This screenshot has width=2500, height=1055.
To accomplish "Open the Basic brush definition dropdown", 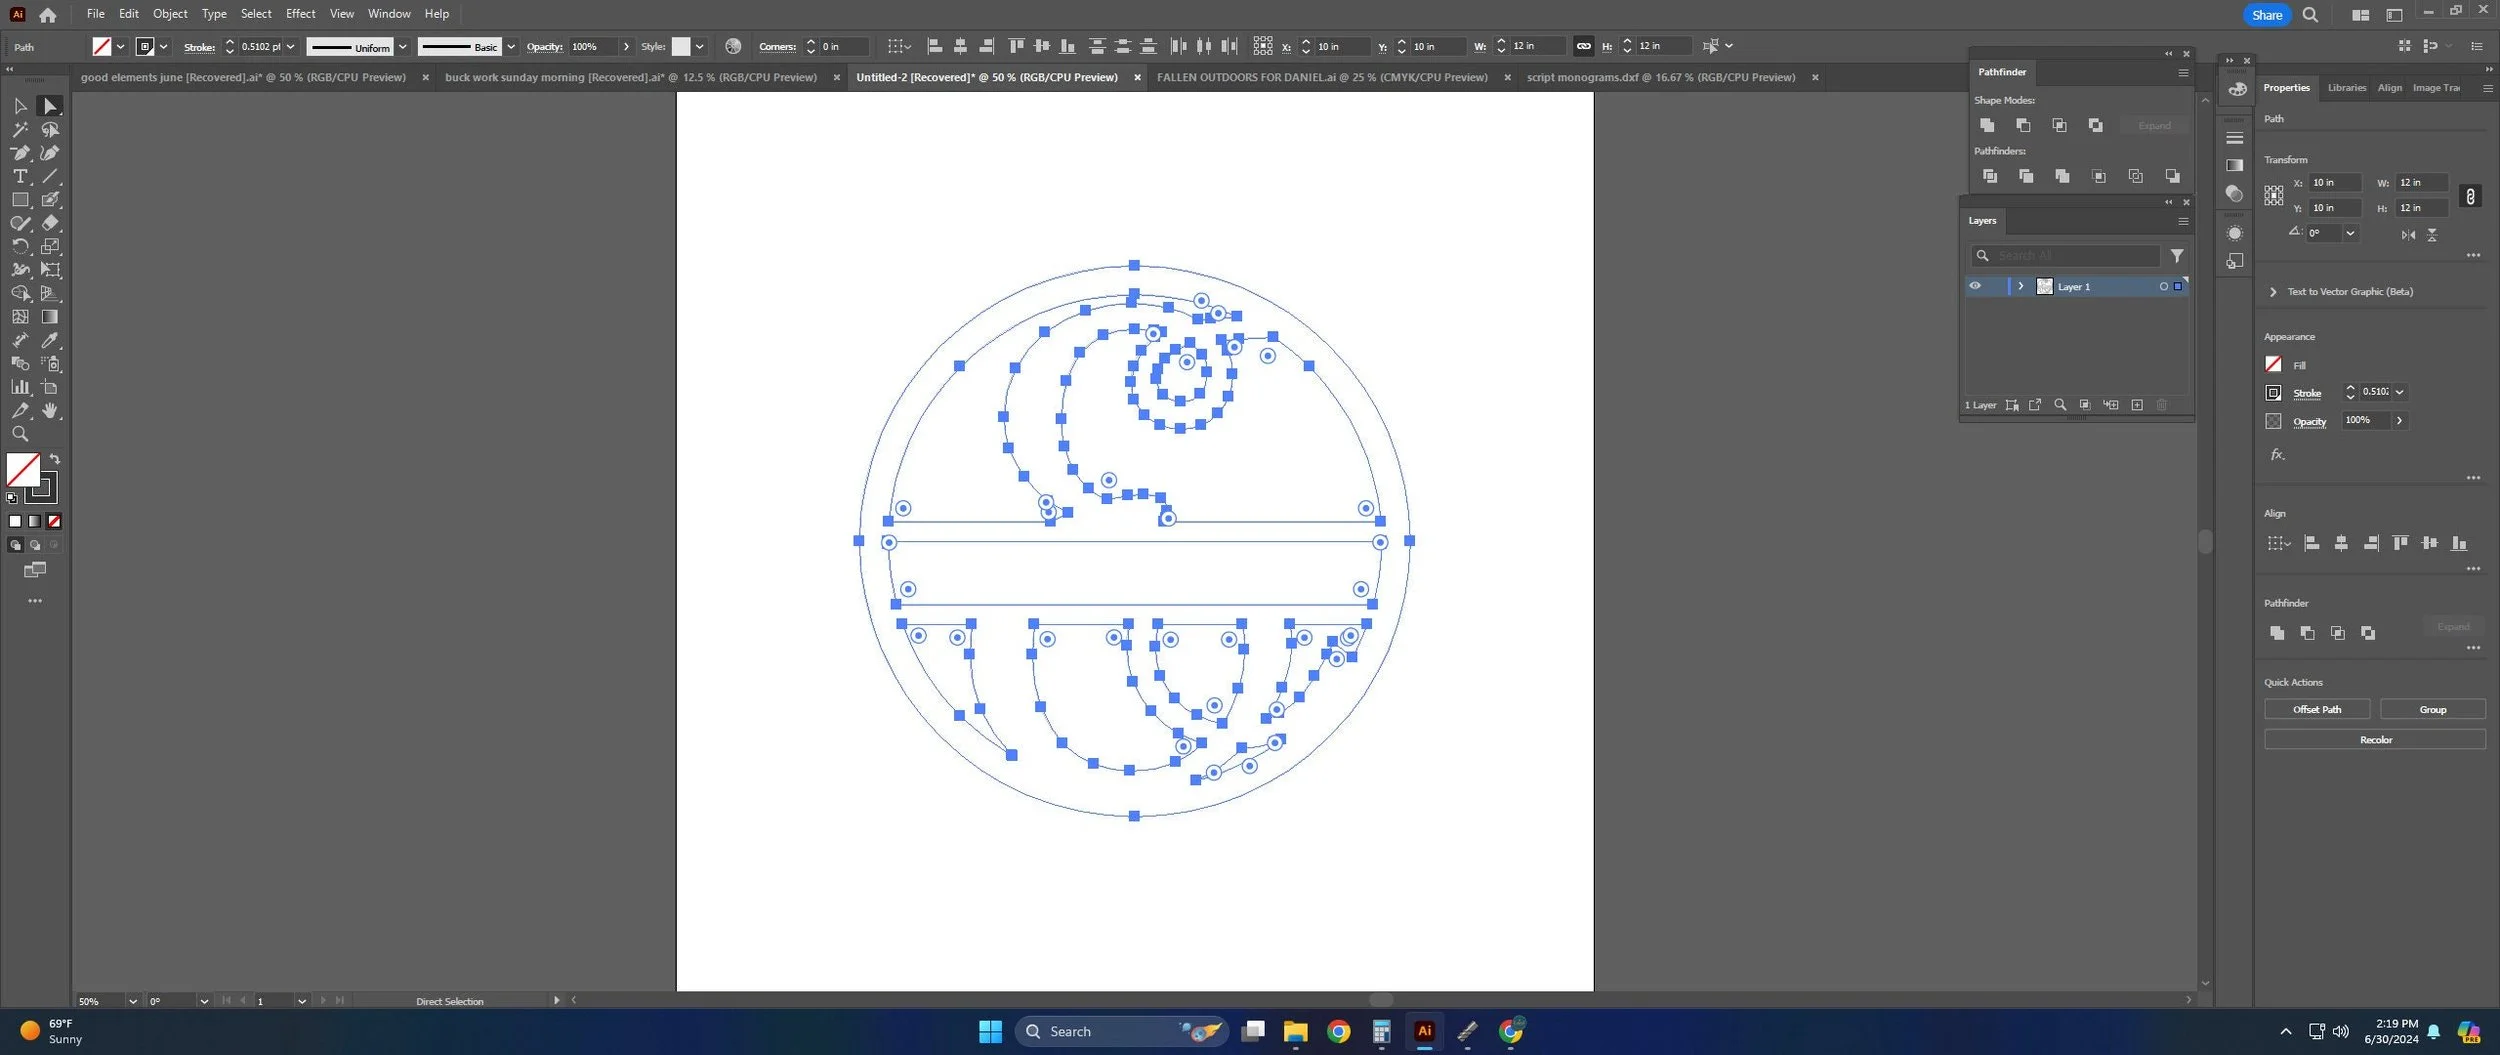I will [x=511, y=47].
